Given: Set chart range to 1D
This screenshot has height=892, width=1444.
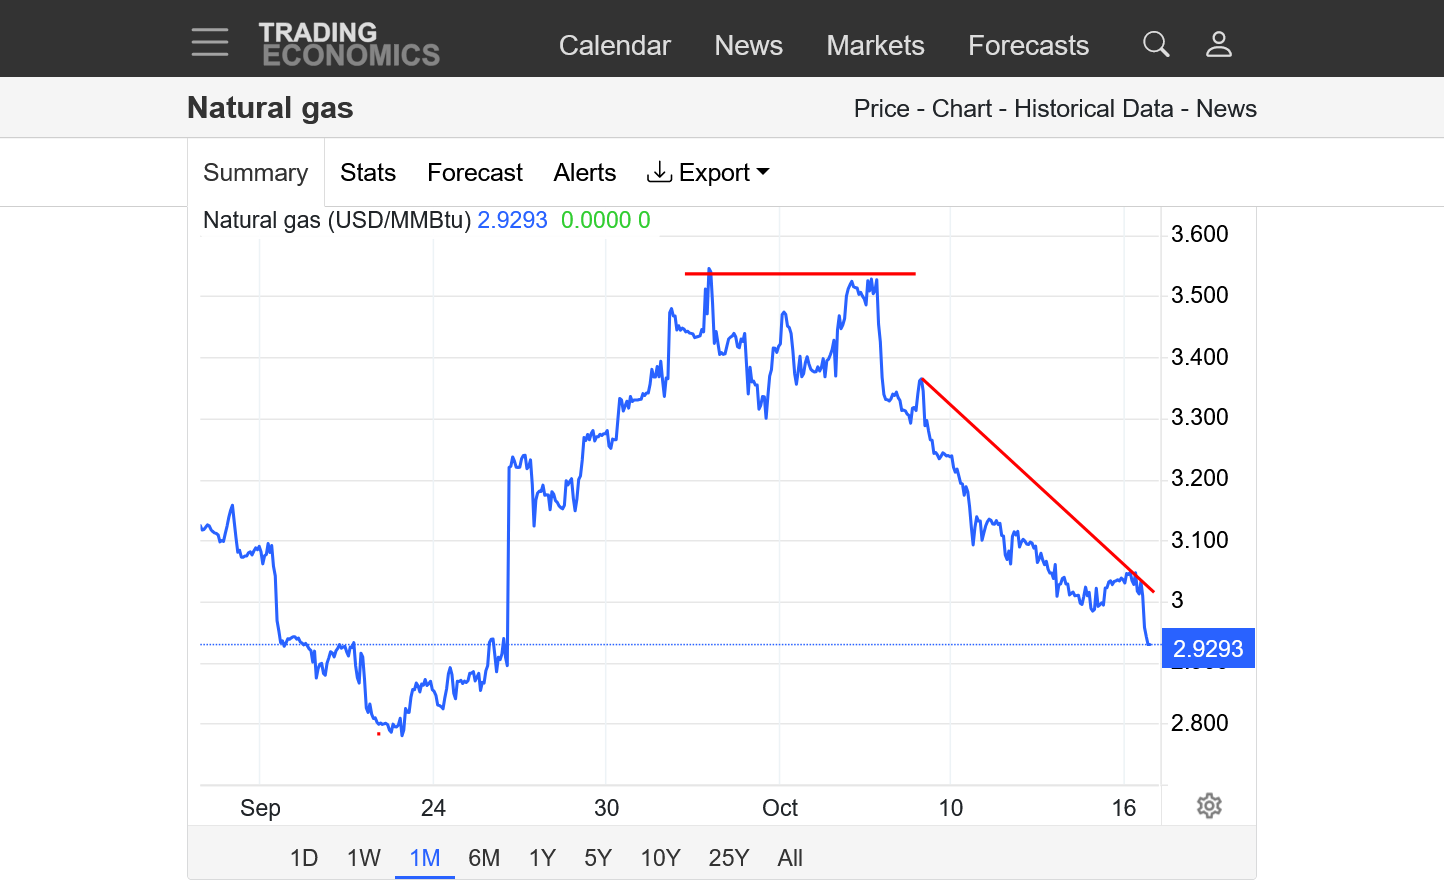Looking at the screenshot, I should (304, 858).
